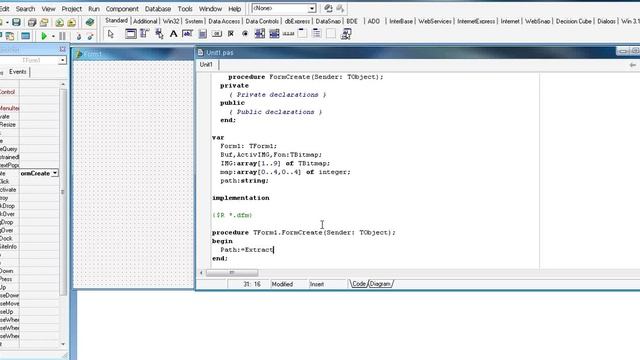Click the Pause program icon
Image resolution: width=640 pixels, height=360 pixels.
[x=62, y=36]
